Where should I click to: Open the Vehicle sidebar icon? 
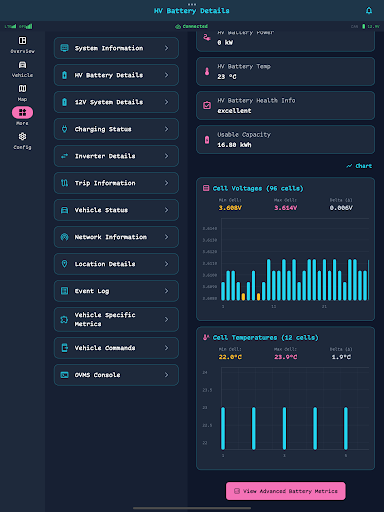coord(22,65)
